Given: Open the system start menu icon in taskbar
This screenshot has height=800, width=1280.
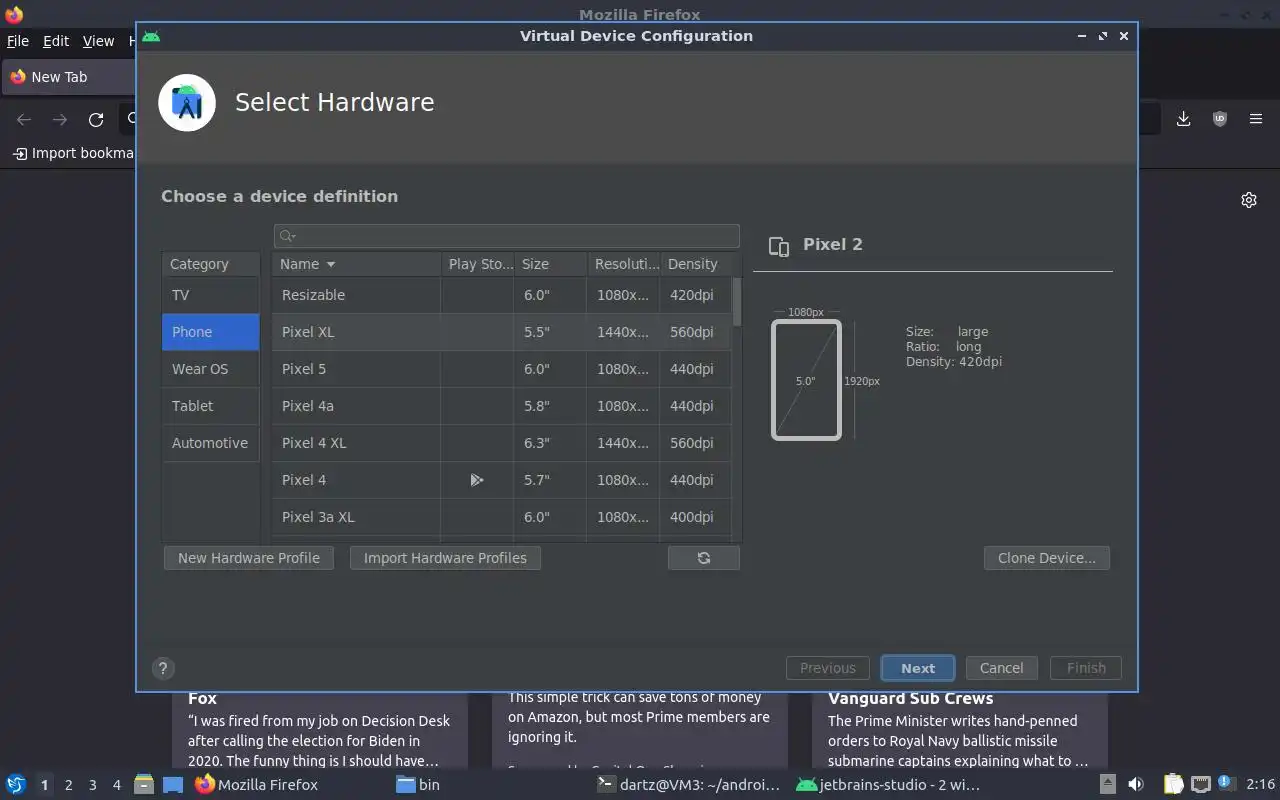Looking at the screenshot, I should tap(16, 785).
